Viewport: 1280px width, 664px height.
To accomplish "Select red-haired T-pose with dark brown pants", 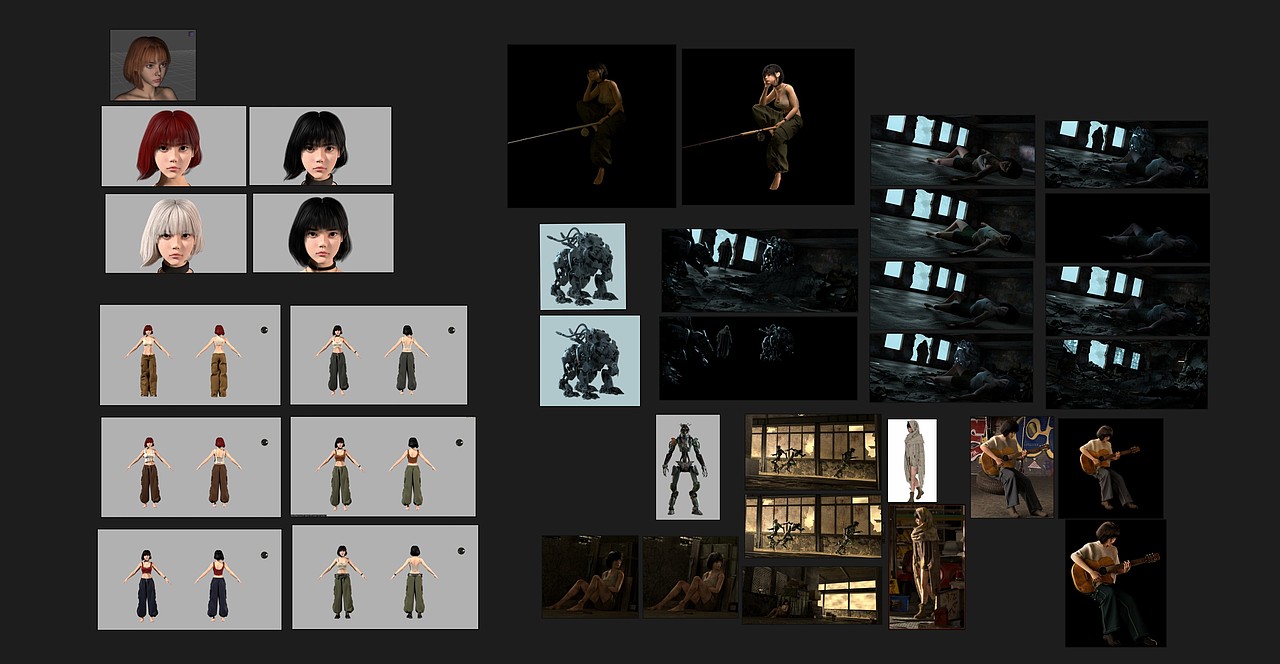I will [x=190, y=467].
